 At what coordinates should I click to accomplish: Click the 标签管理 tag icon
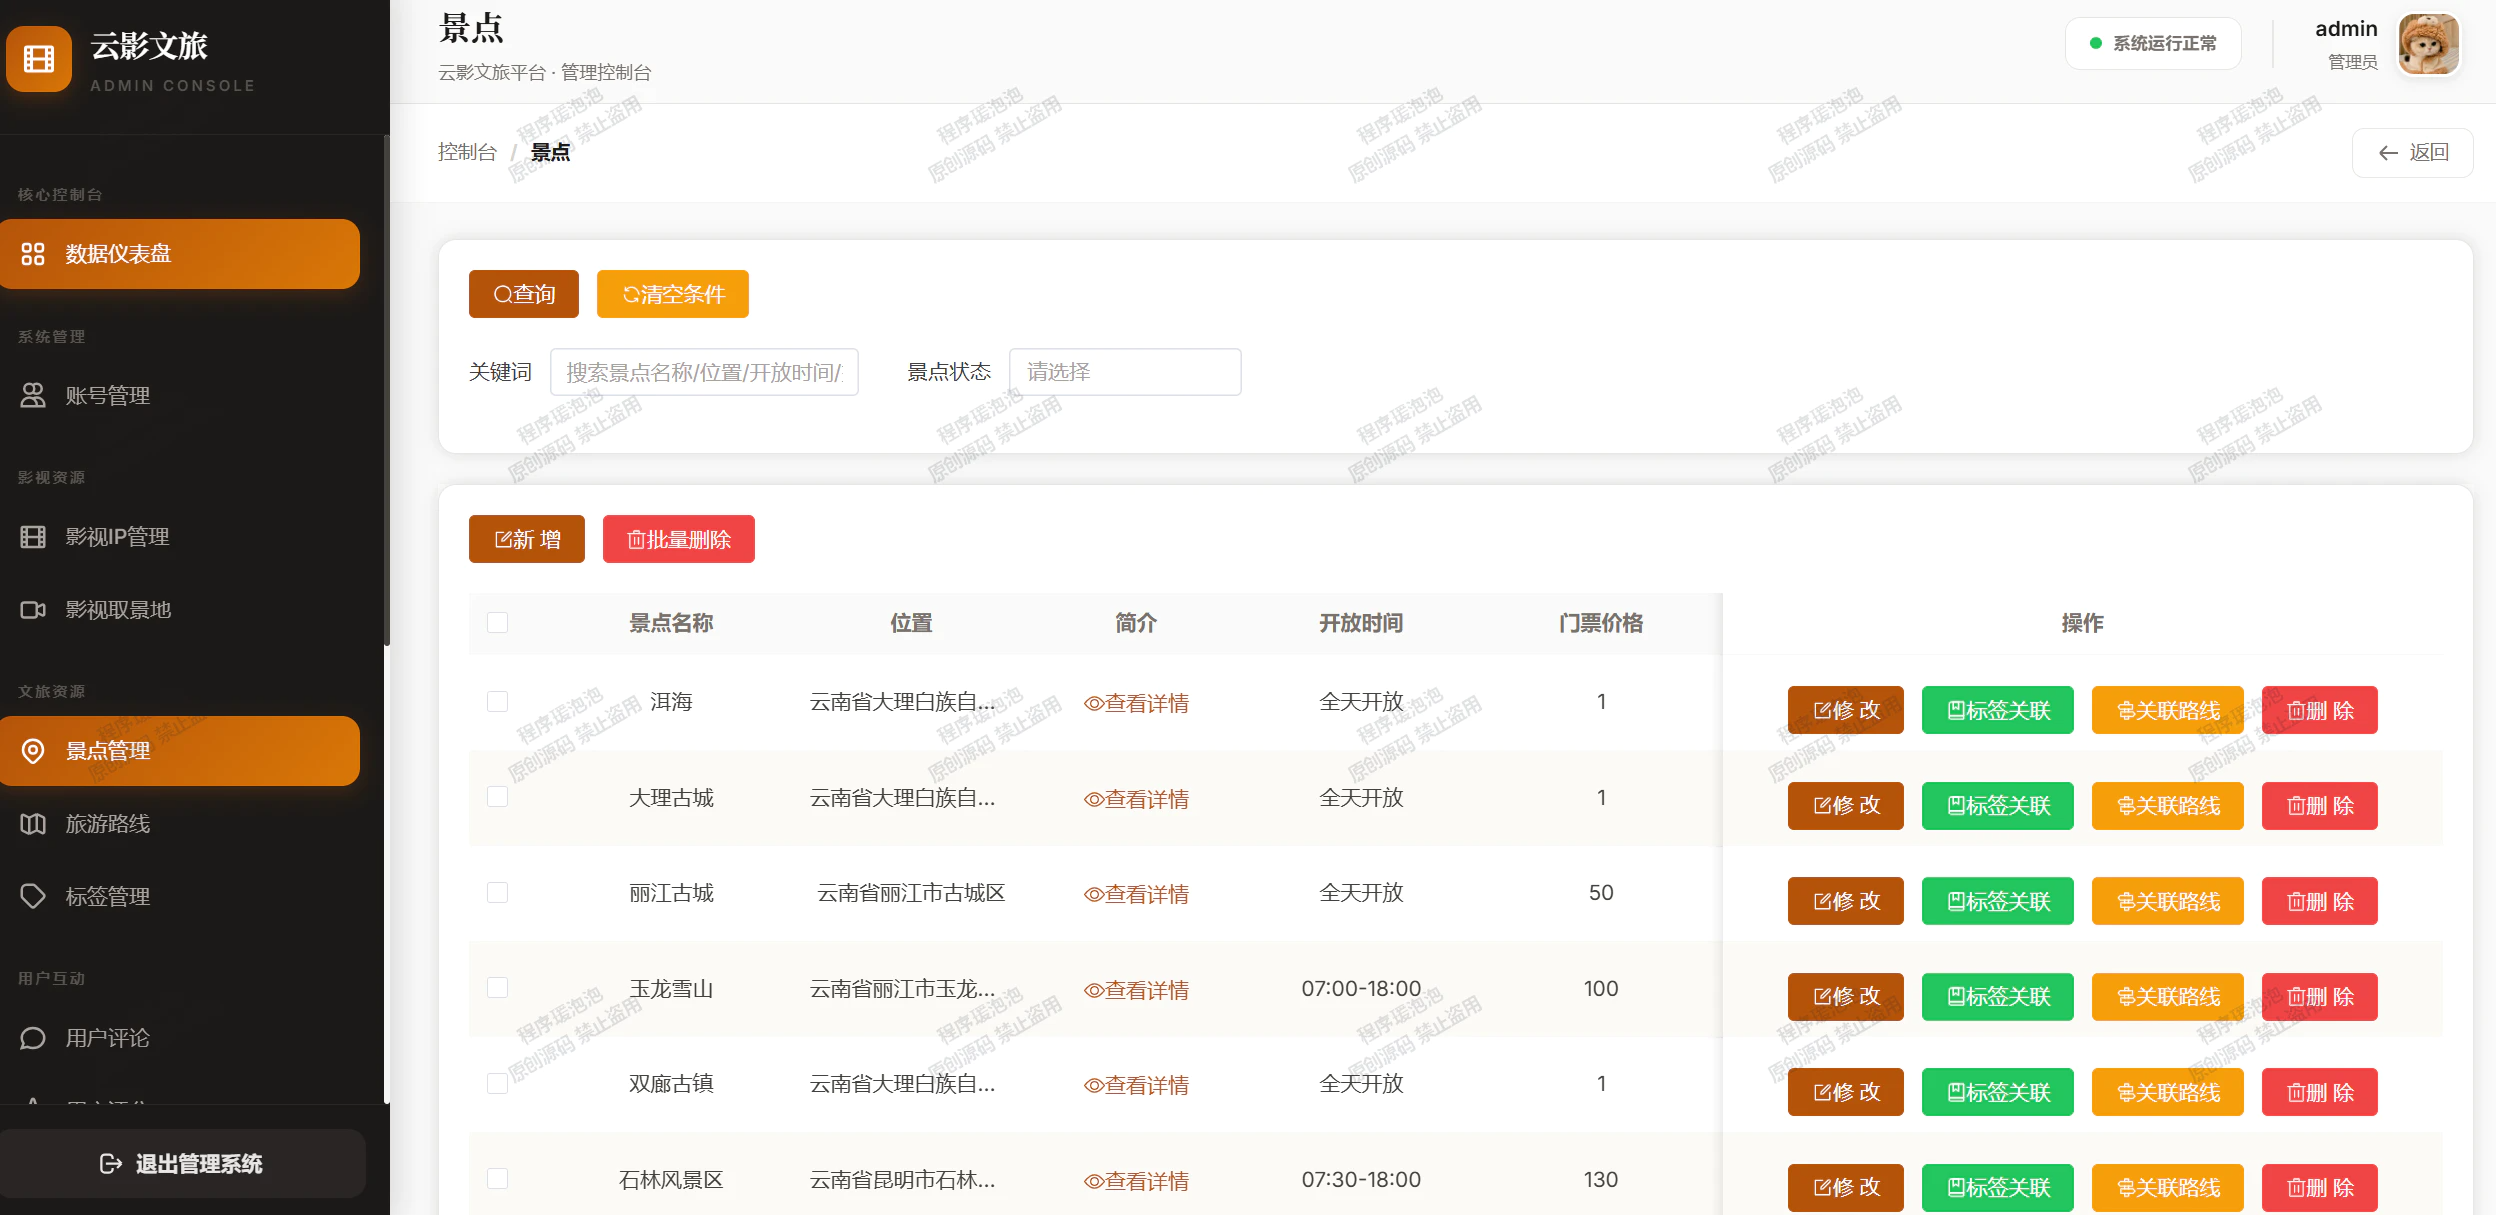click(33, 897)
